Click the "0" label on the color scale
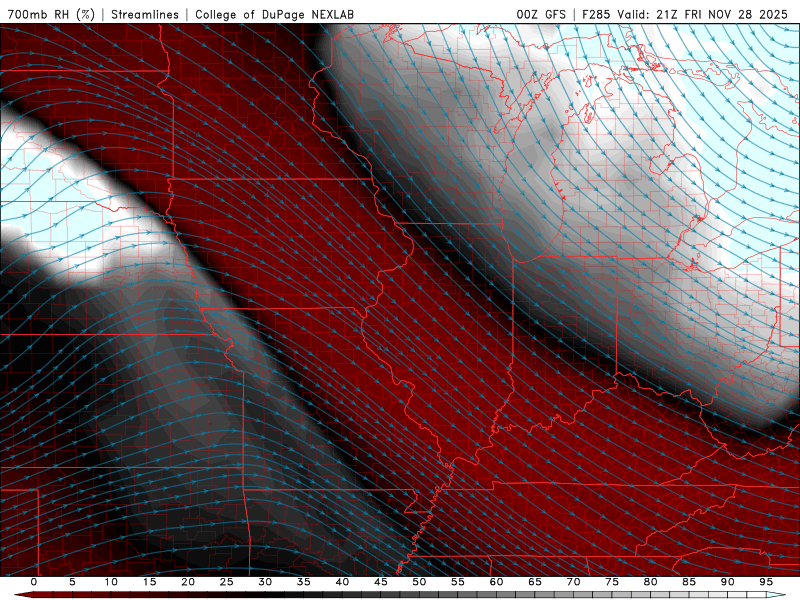 pyautogui.click(x=34, y=582)
